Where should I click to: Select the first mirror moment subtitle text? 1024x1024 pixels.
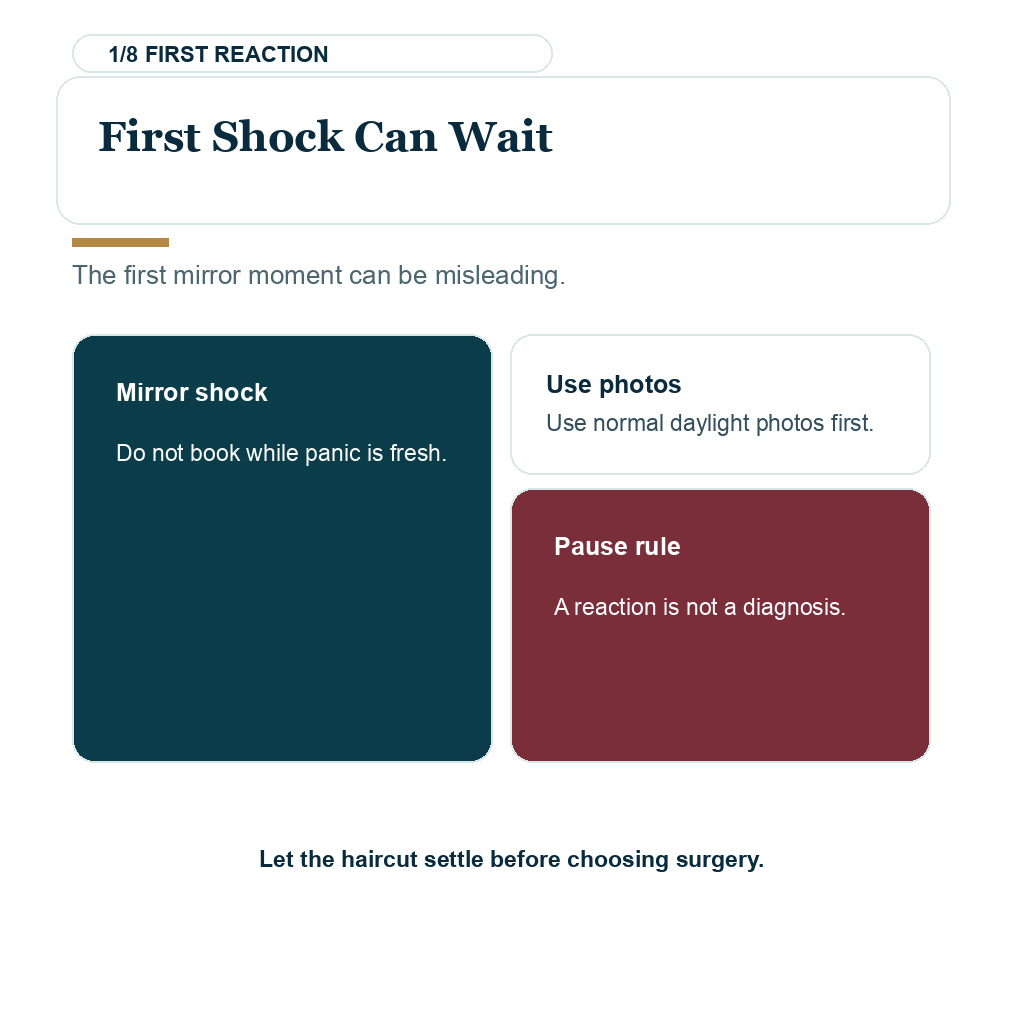tap(319, 275)
